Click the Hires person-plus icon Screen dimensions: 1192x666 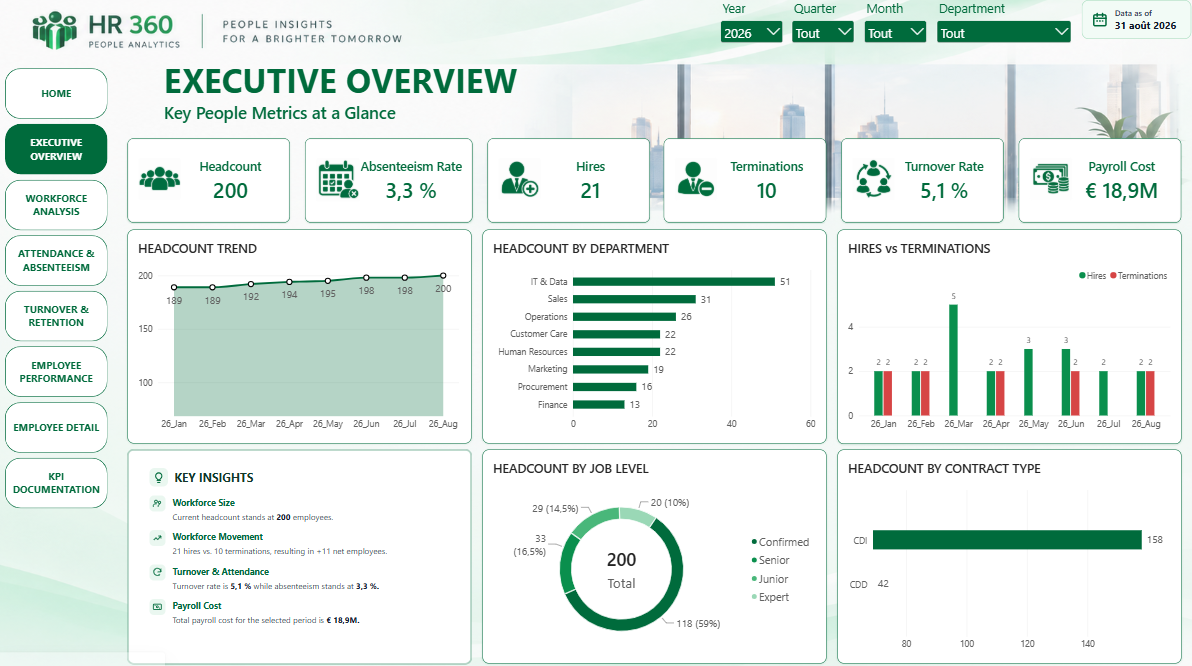[x=520, y=179]
